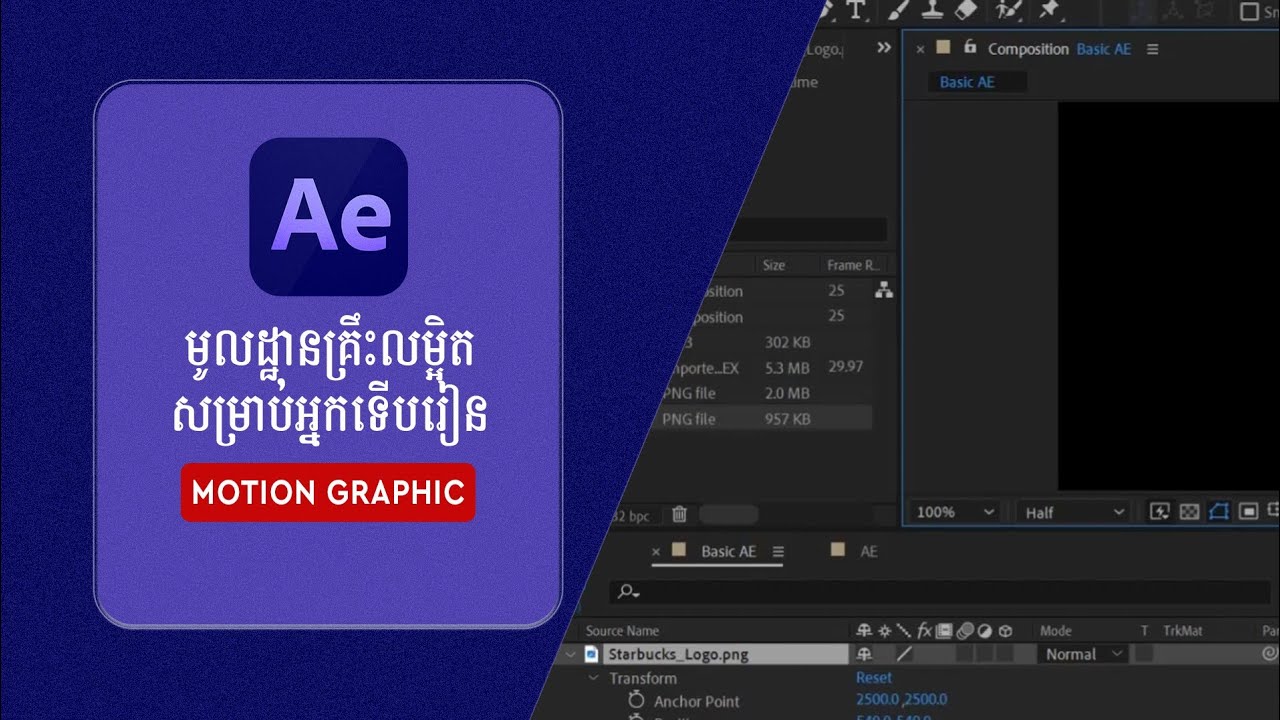Open the Fast Previews options icon
This screenshot has width=1280, height=720.
[x=1159, y=512]
